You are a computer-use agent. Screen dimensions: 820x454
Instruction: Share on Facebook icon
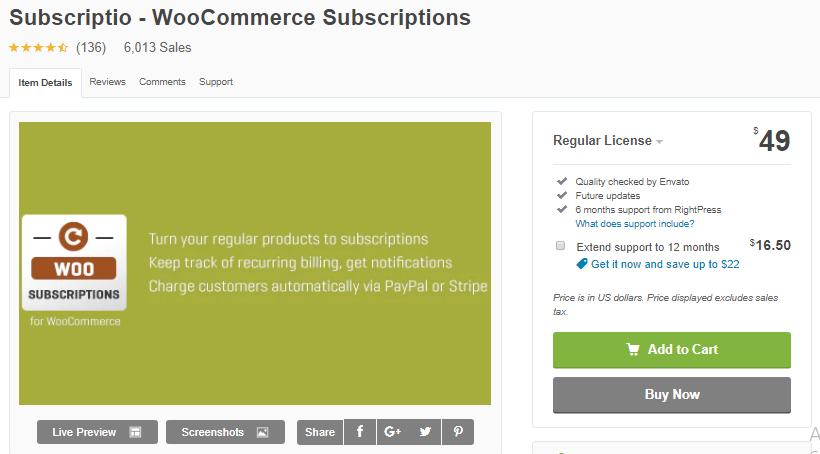(x=360, y=432)
